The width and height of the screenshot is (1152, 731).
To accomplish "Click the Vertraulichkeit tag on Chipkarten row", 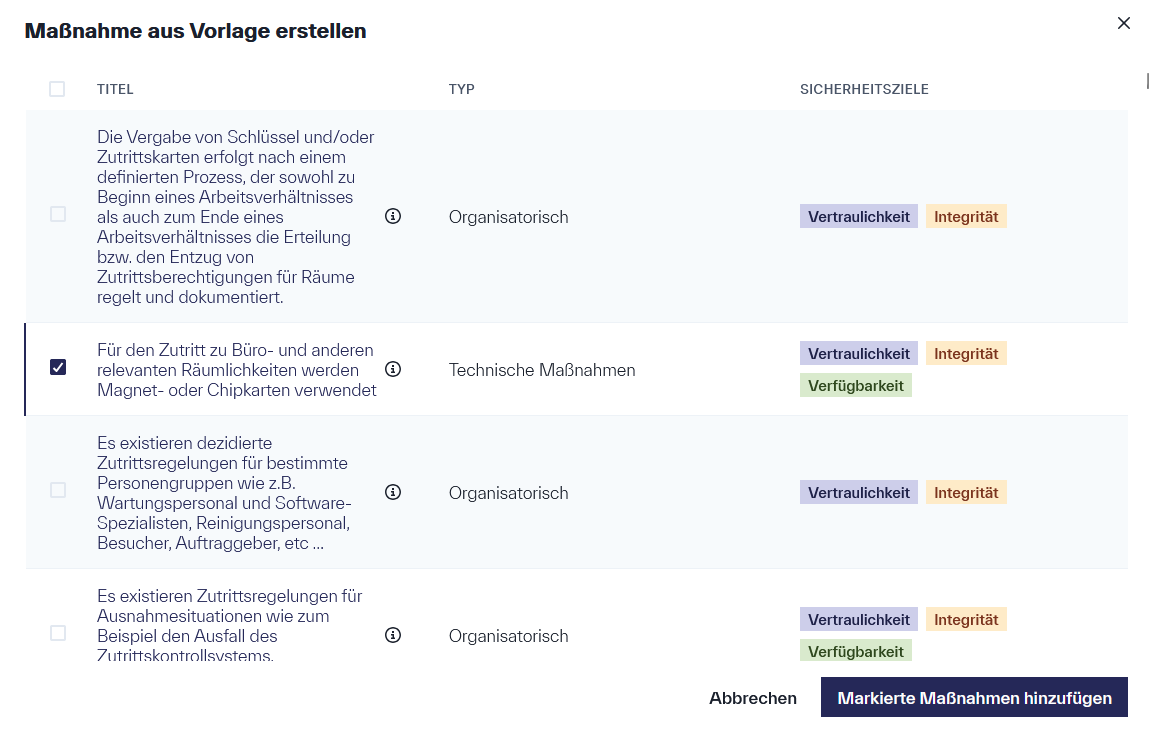I will coord(858,352).
